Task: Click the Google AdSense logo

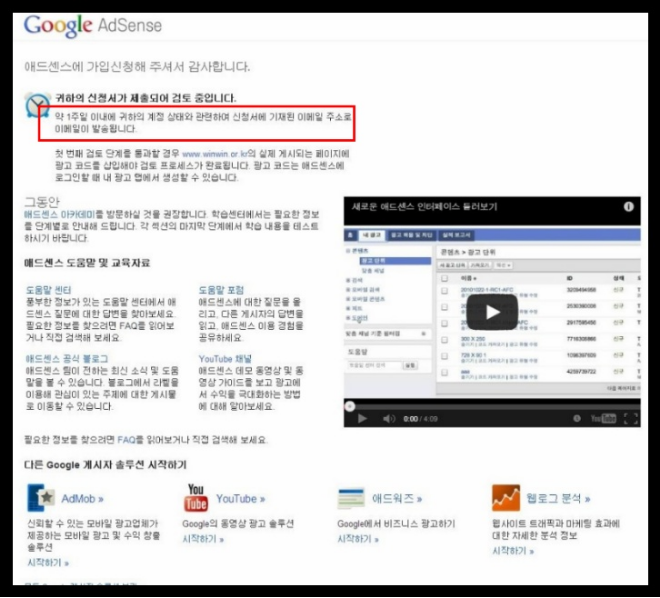Action: 93,26
